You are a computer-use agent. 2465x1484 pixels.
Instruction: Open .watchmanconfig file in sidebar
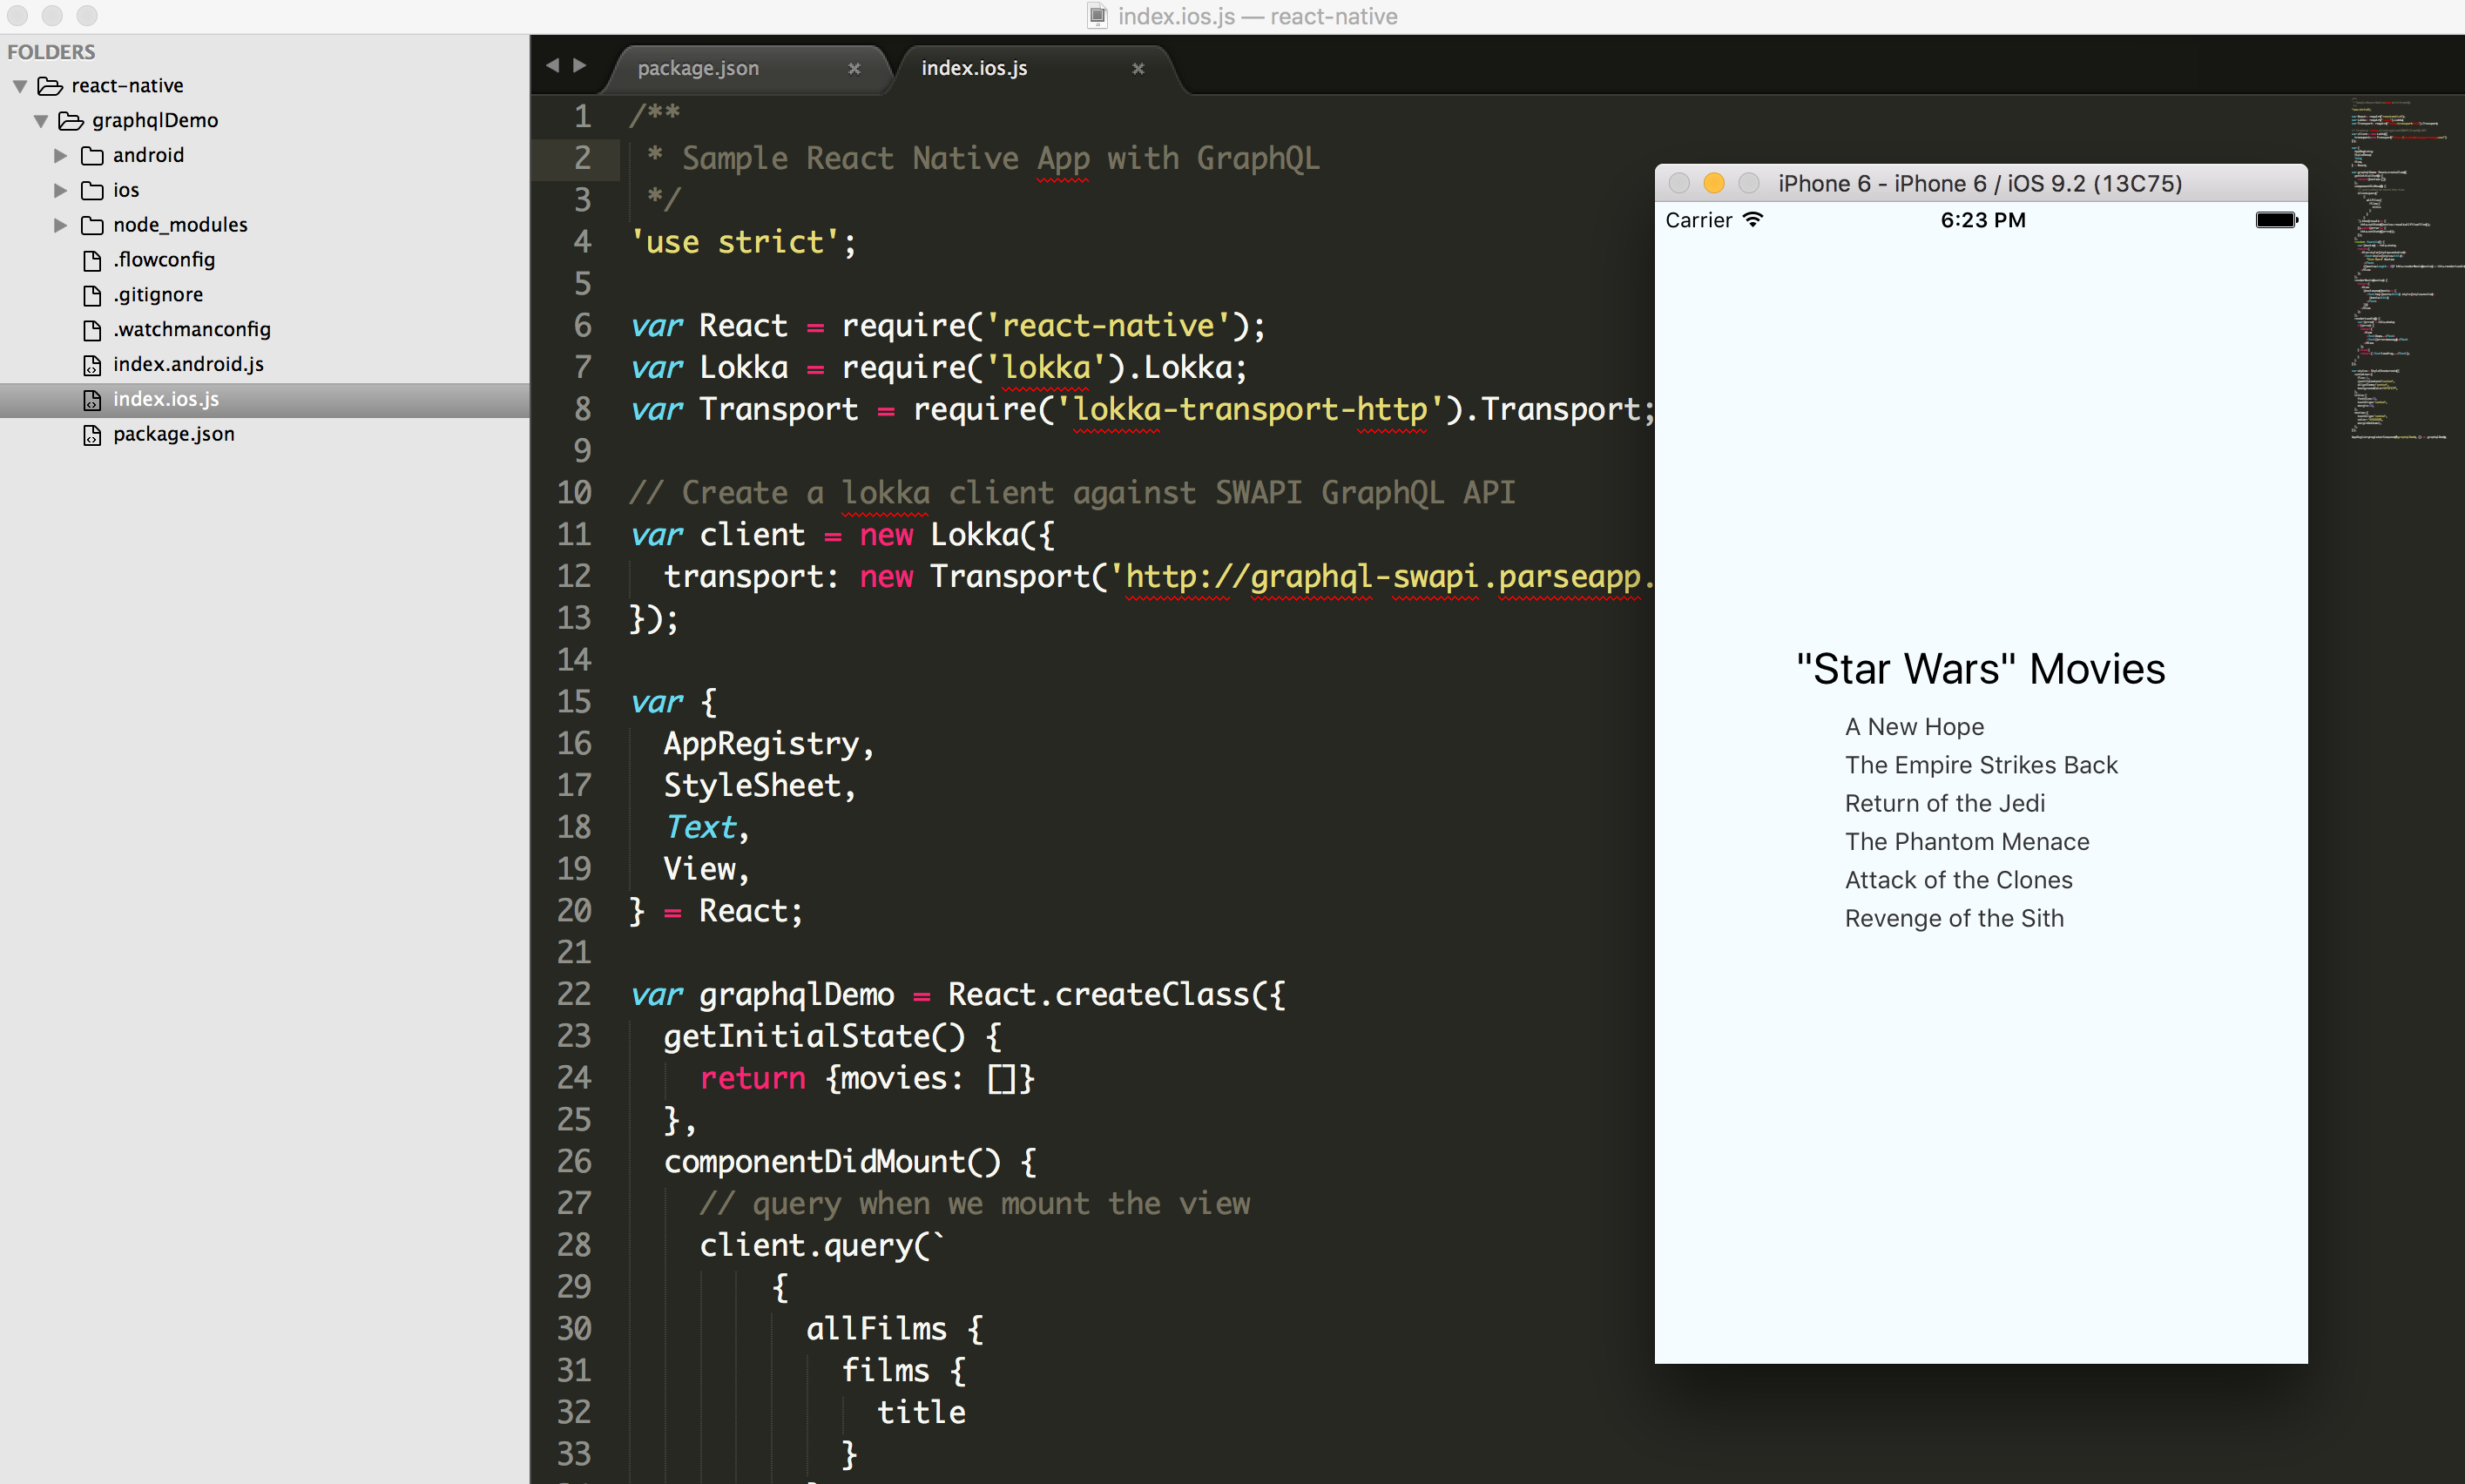191,330
